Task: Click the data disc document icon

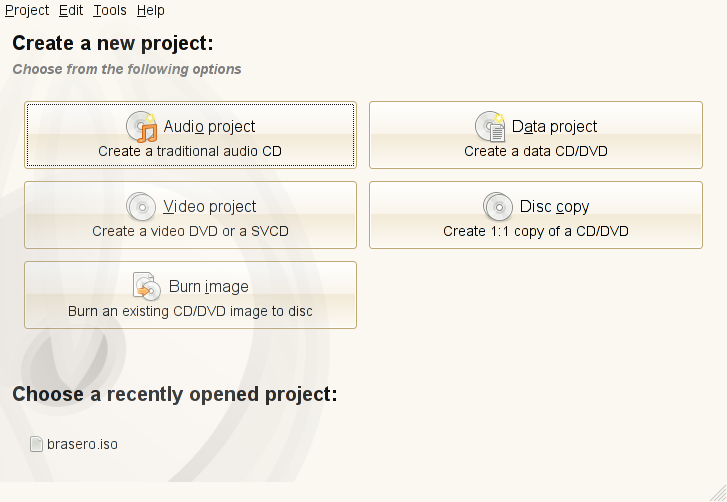Action: [491, 127]
